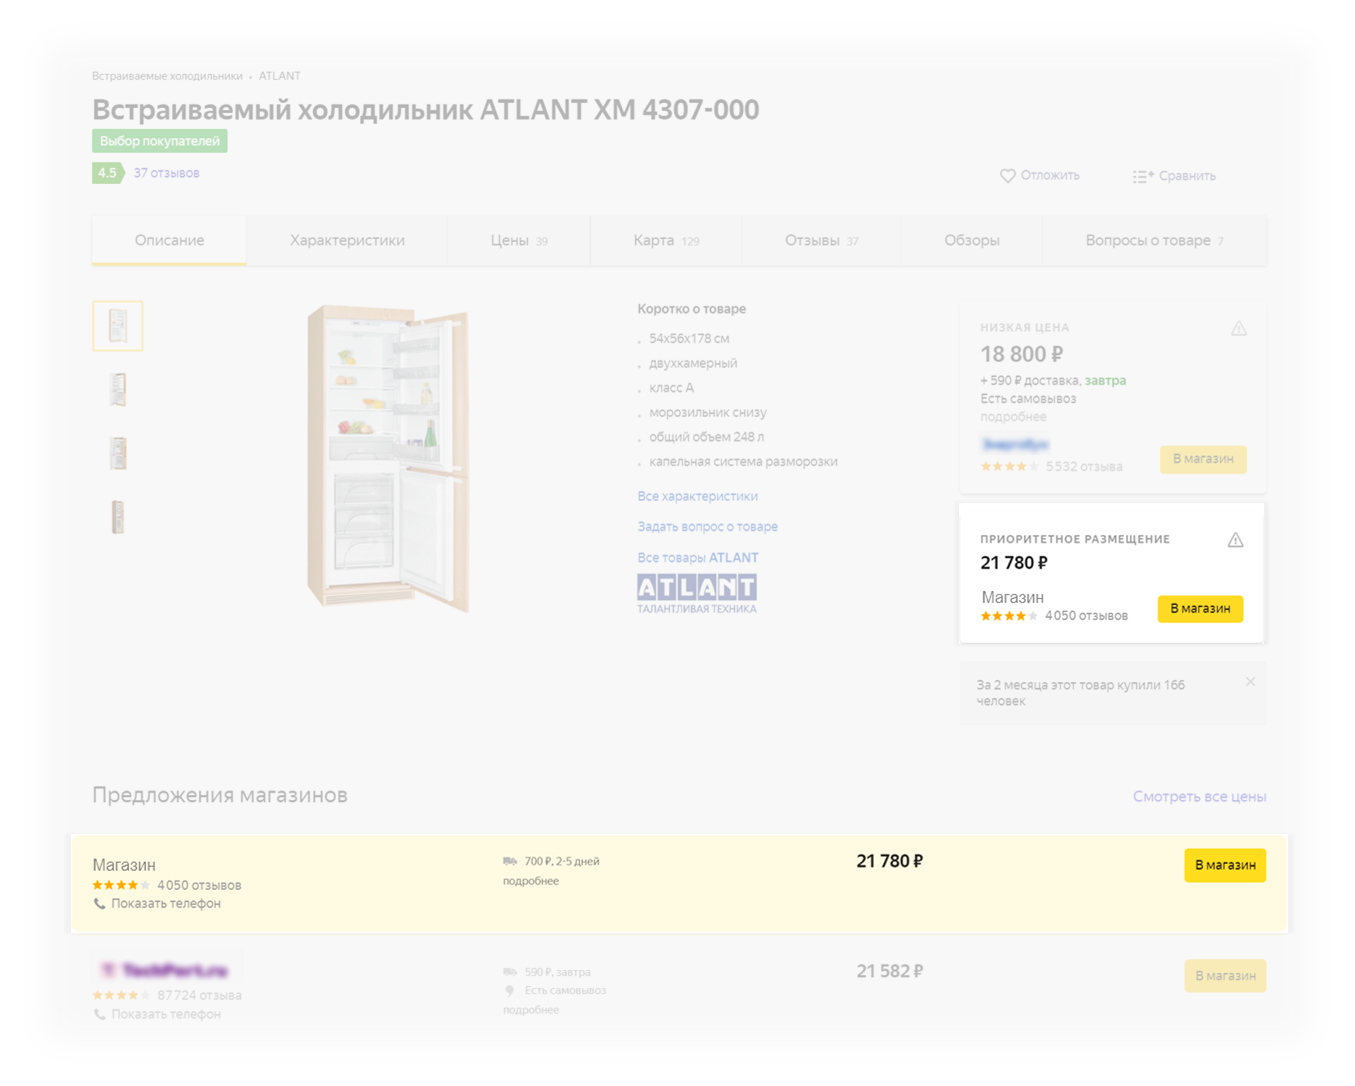
Task: Open the Все характеристики link
Action: 698,496
